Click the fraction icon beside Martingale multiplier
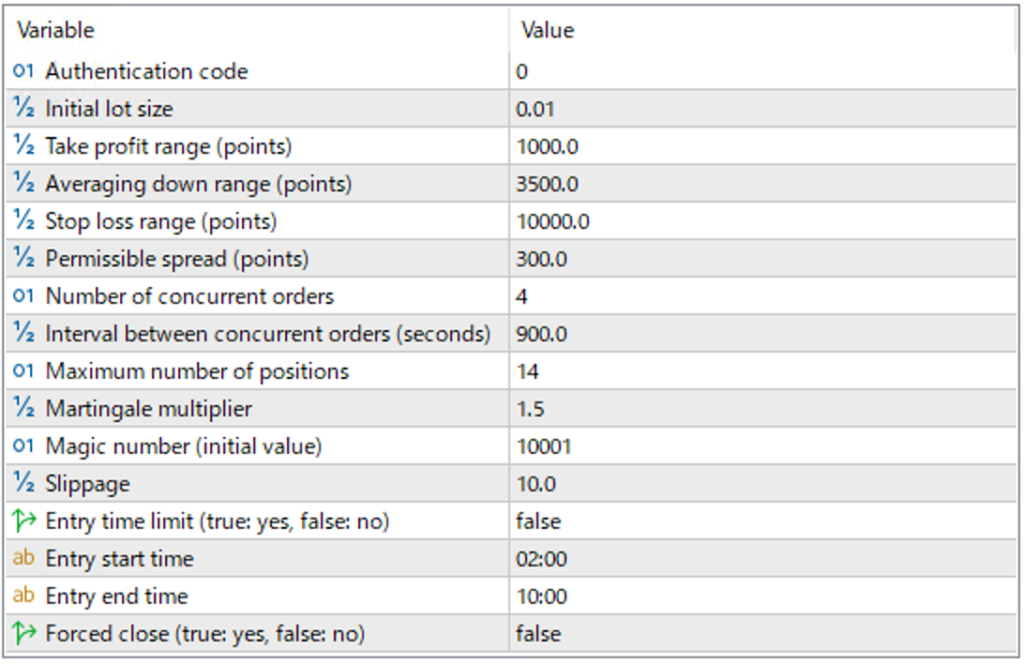The image size is (1024, 664). (24, 409)
